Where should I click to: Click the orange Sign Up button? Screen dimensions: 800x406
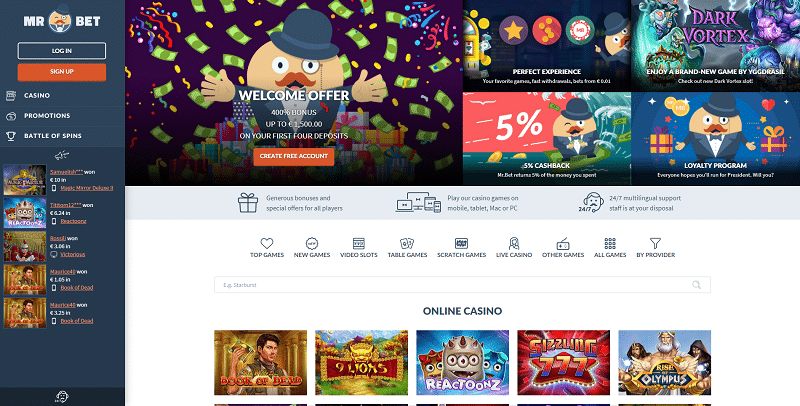coord(62,72)
